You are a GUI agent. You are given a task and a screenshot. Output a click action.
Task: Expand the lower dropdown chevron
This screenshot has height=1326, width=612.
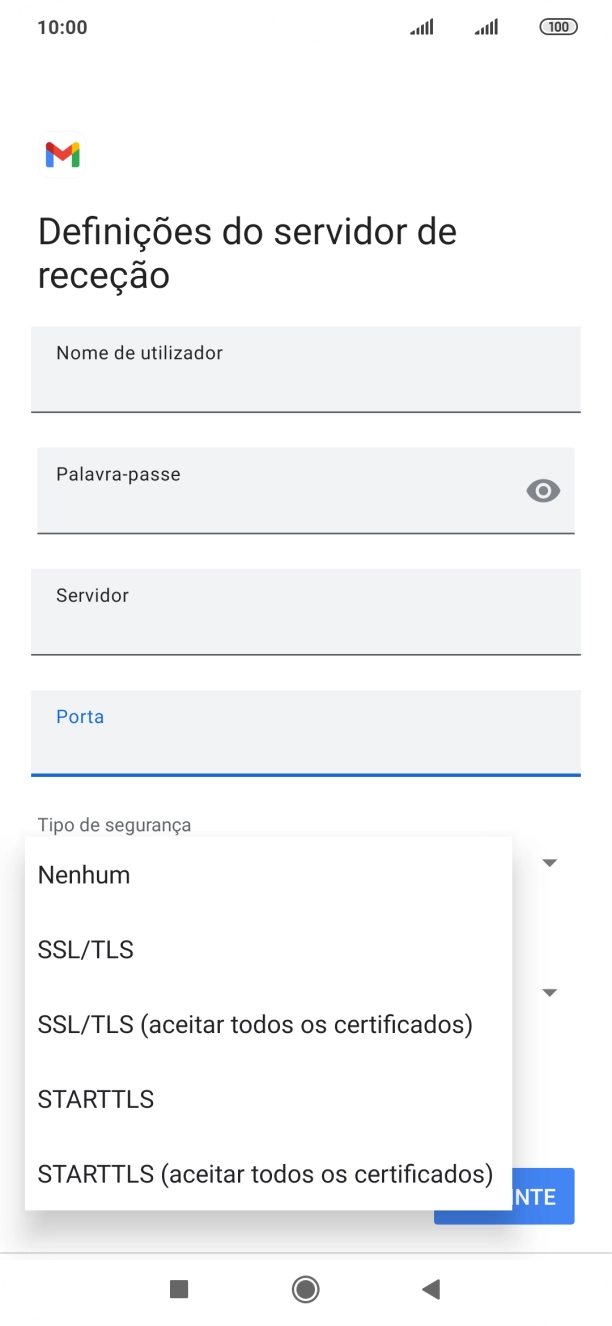click(549, 991)
